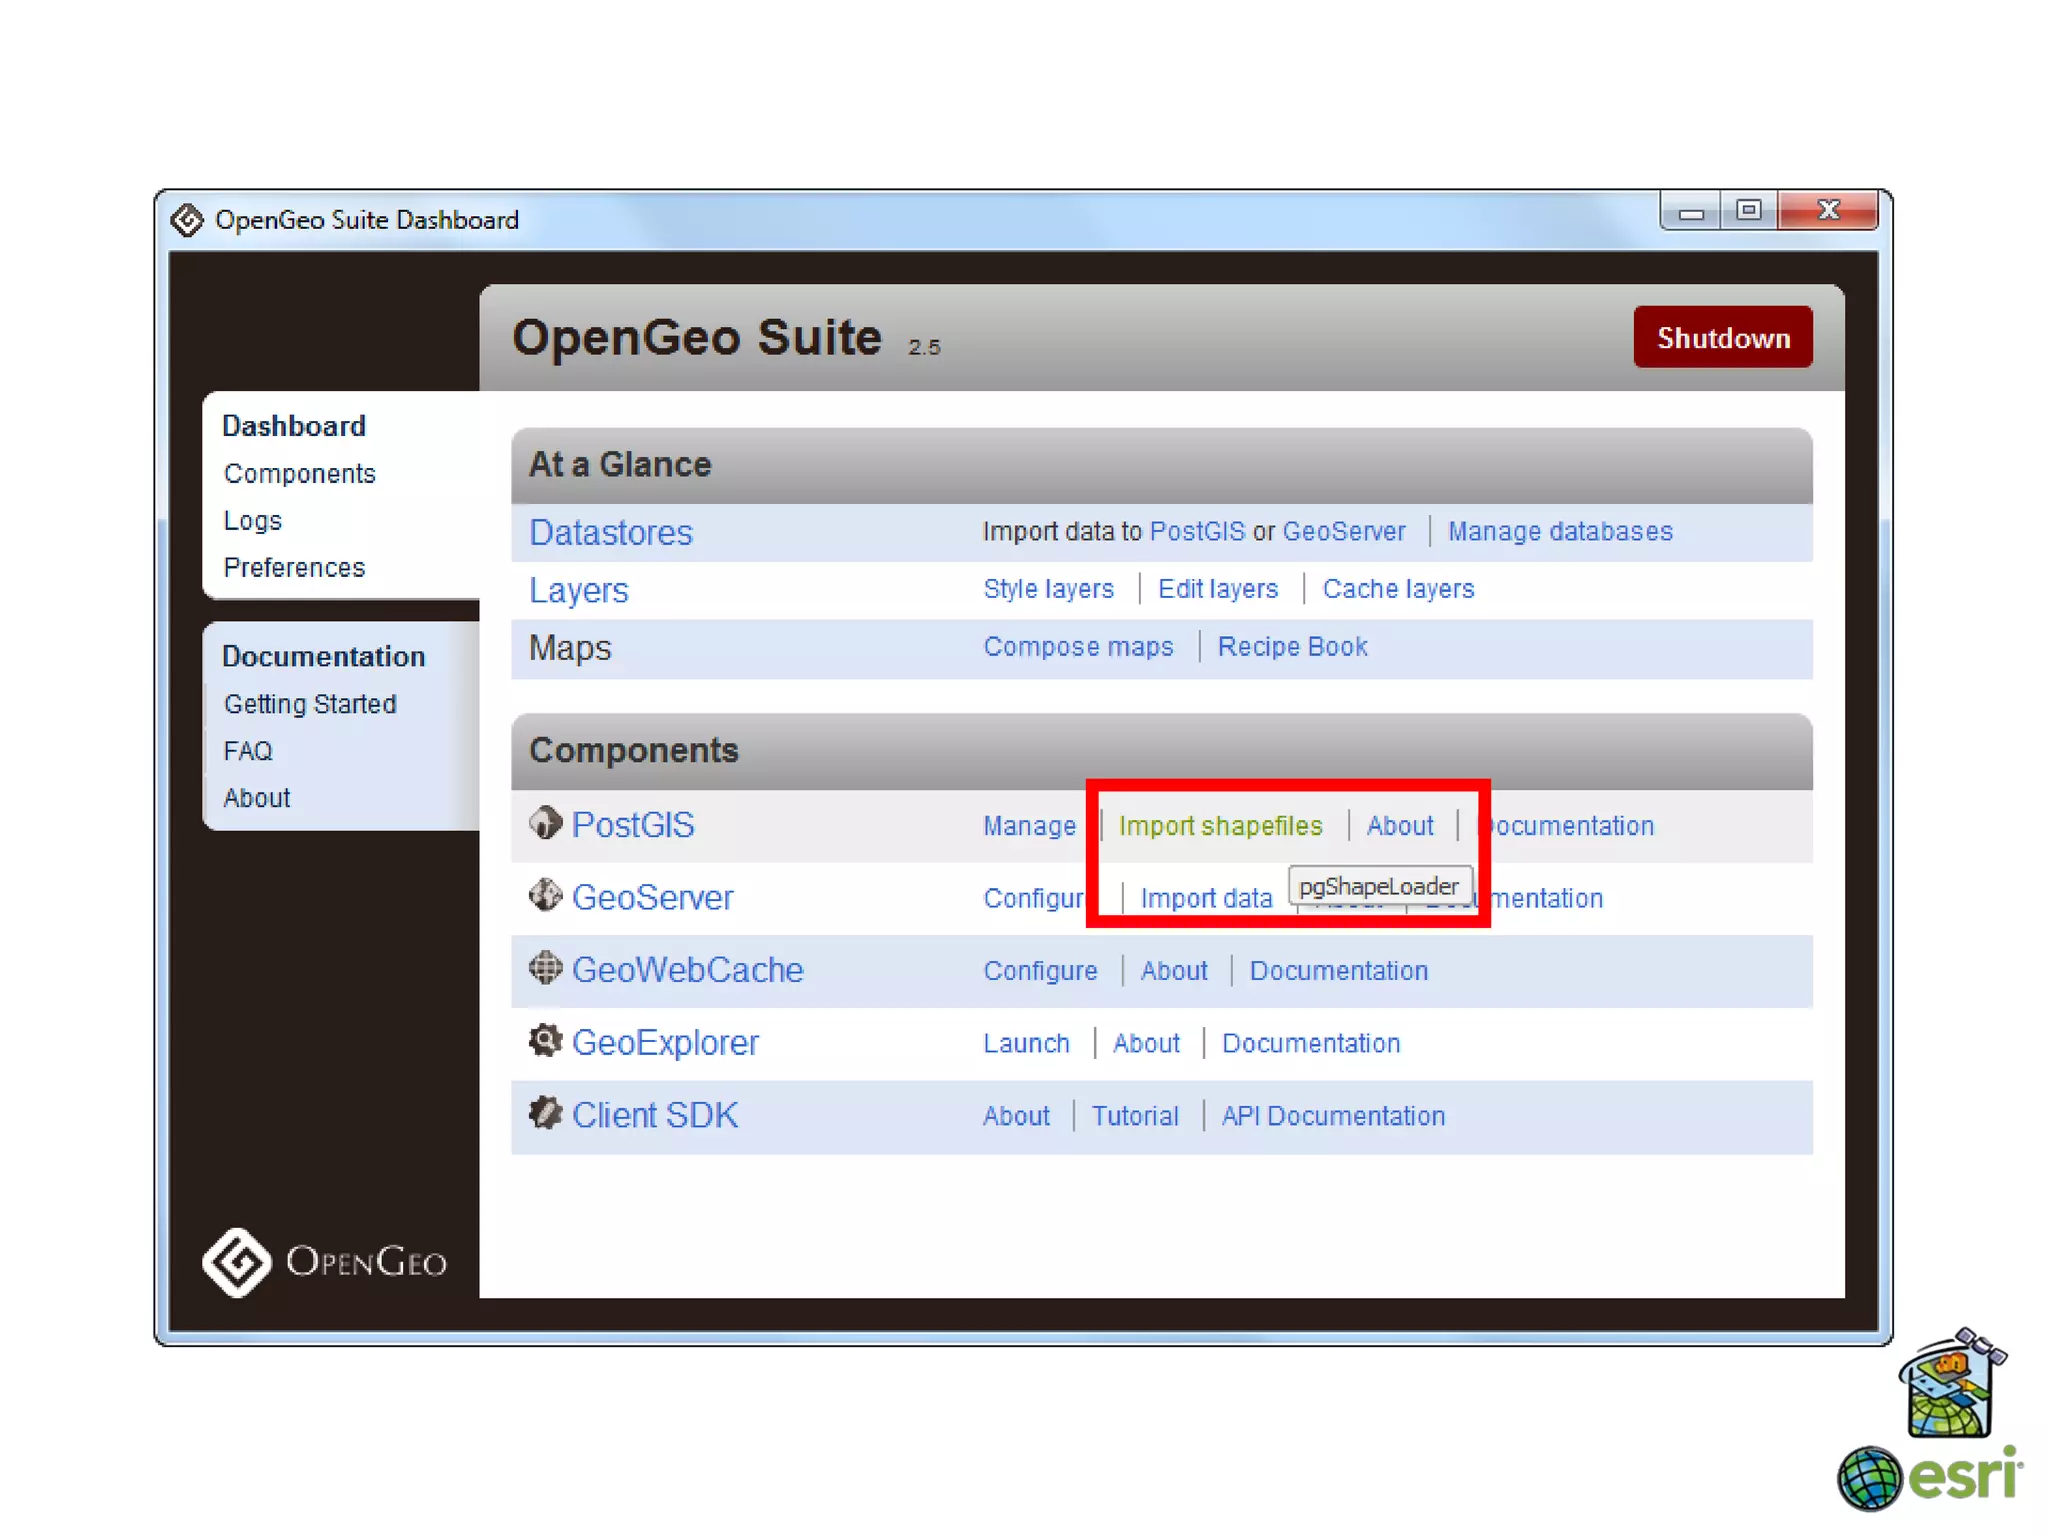The width and height of the screenshot is (2048, 1536).
Task: Click the esri globe logo
Action: (x=1868, y=1479)
